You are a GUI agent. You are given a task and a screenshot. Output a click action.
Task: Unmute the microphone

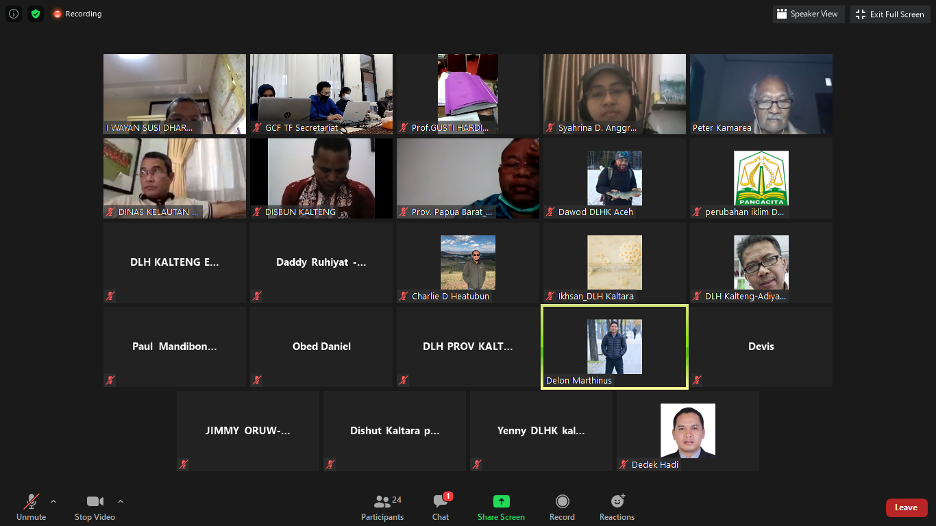point(31,501)
